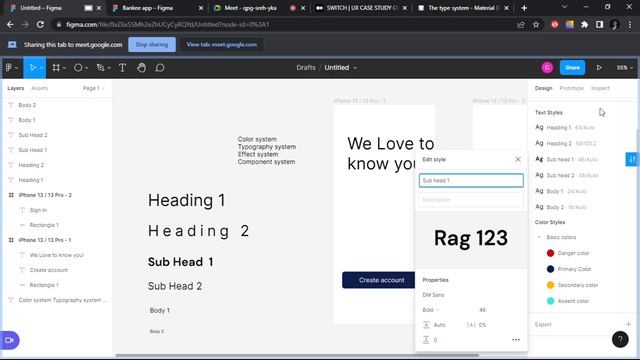Switch to the Prototype tab

point(571,88)
